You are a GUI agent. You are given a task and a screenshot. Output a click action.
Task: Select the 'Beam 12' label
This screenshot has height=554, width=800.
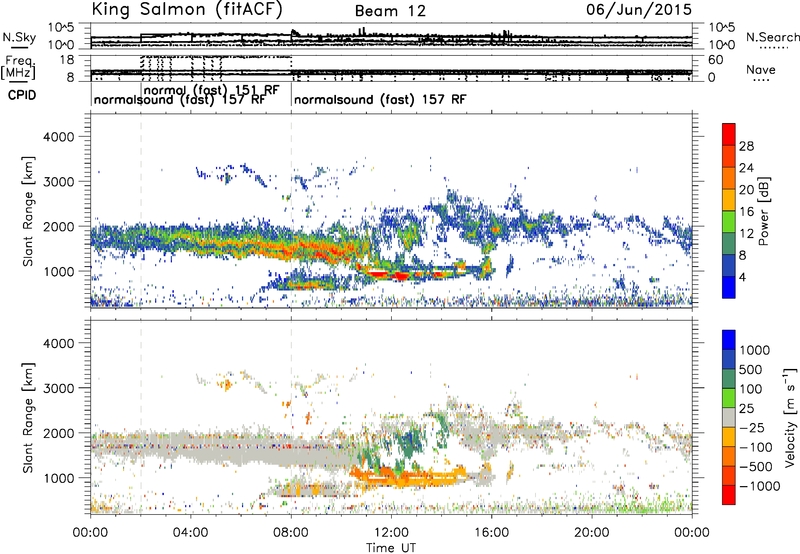[x=390, y=11]
